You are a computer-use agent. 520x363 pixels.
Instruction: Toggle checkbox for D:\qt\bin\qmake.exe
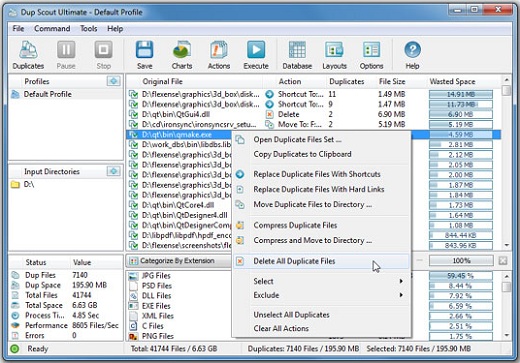click(x=133, y=135)
